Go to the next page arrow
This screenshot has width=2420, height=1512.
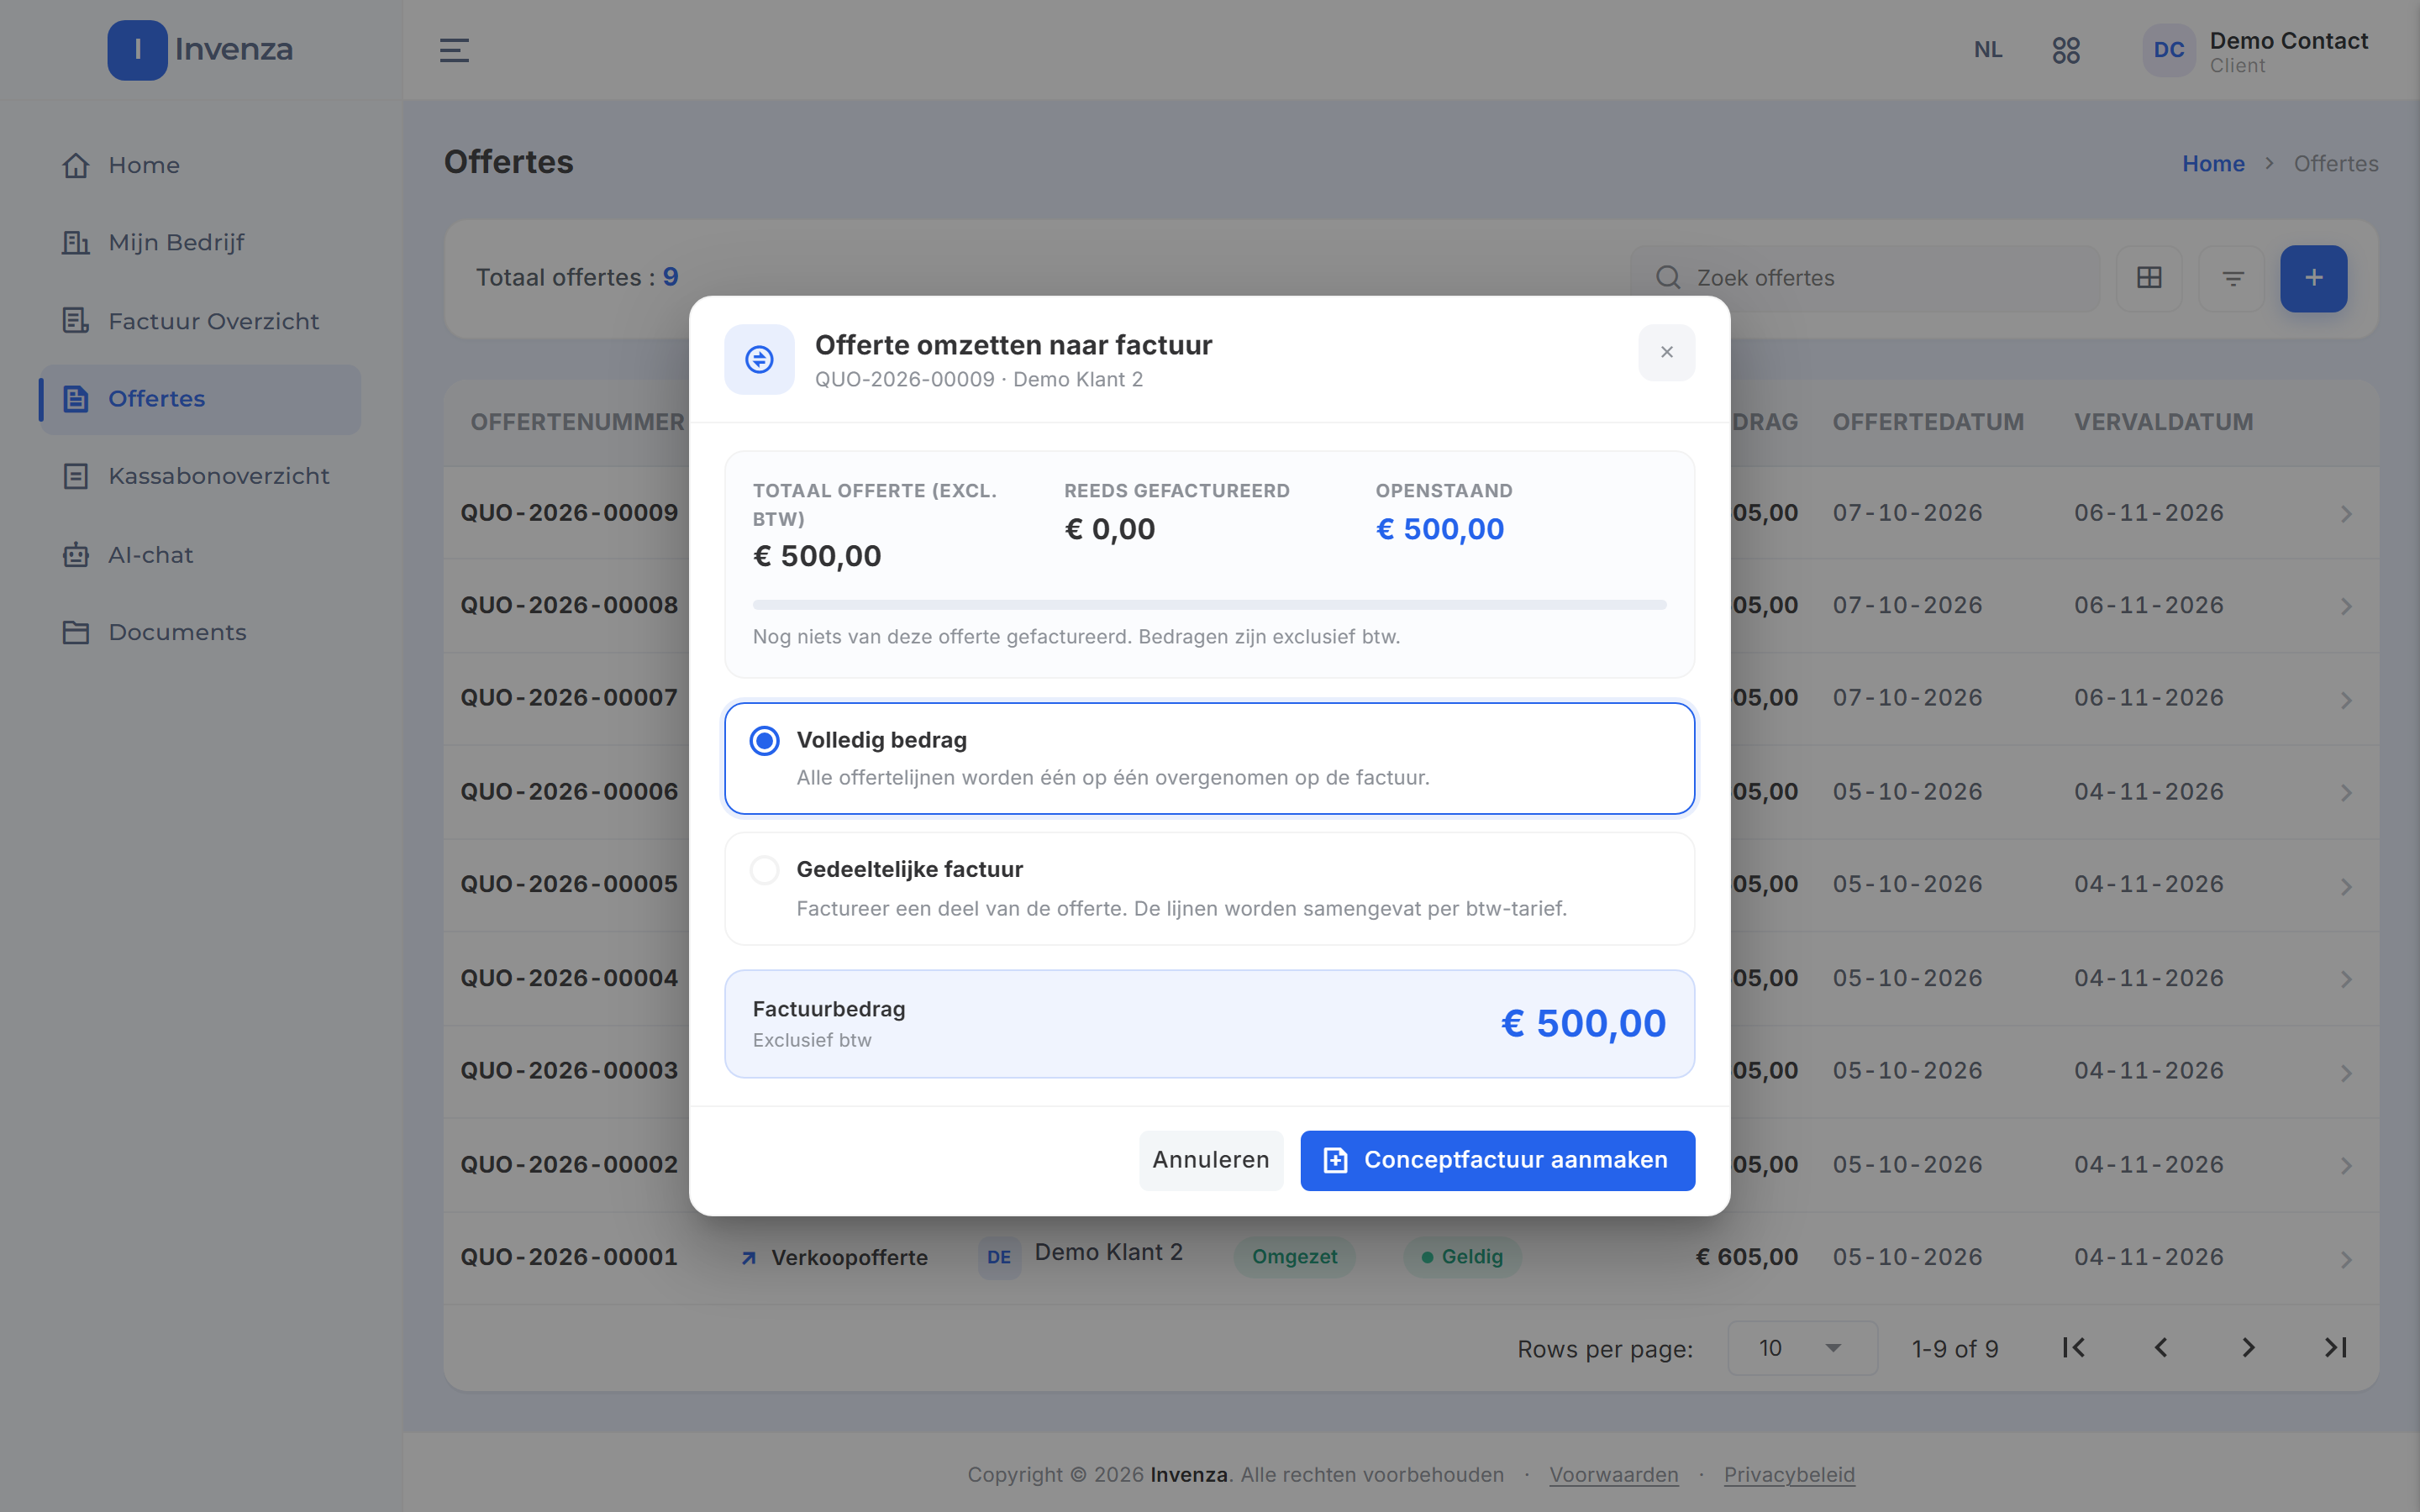[x=2248, y=1348]
